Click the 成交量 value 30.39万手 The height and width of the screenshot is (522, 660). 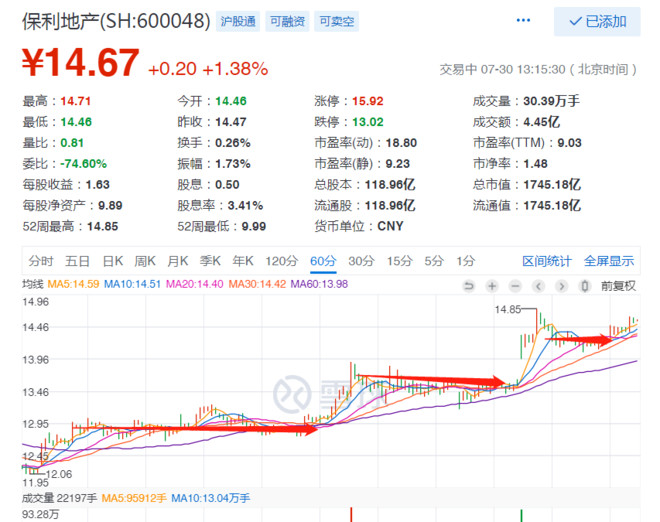pyautogui.click(x=551, y=101)
